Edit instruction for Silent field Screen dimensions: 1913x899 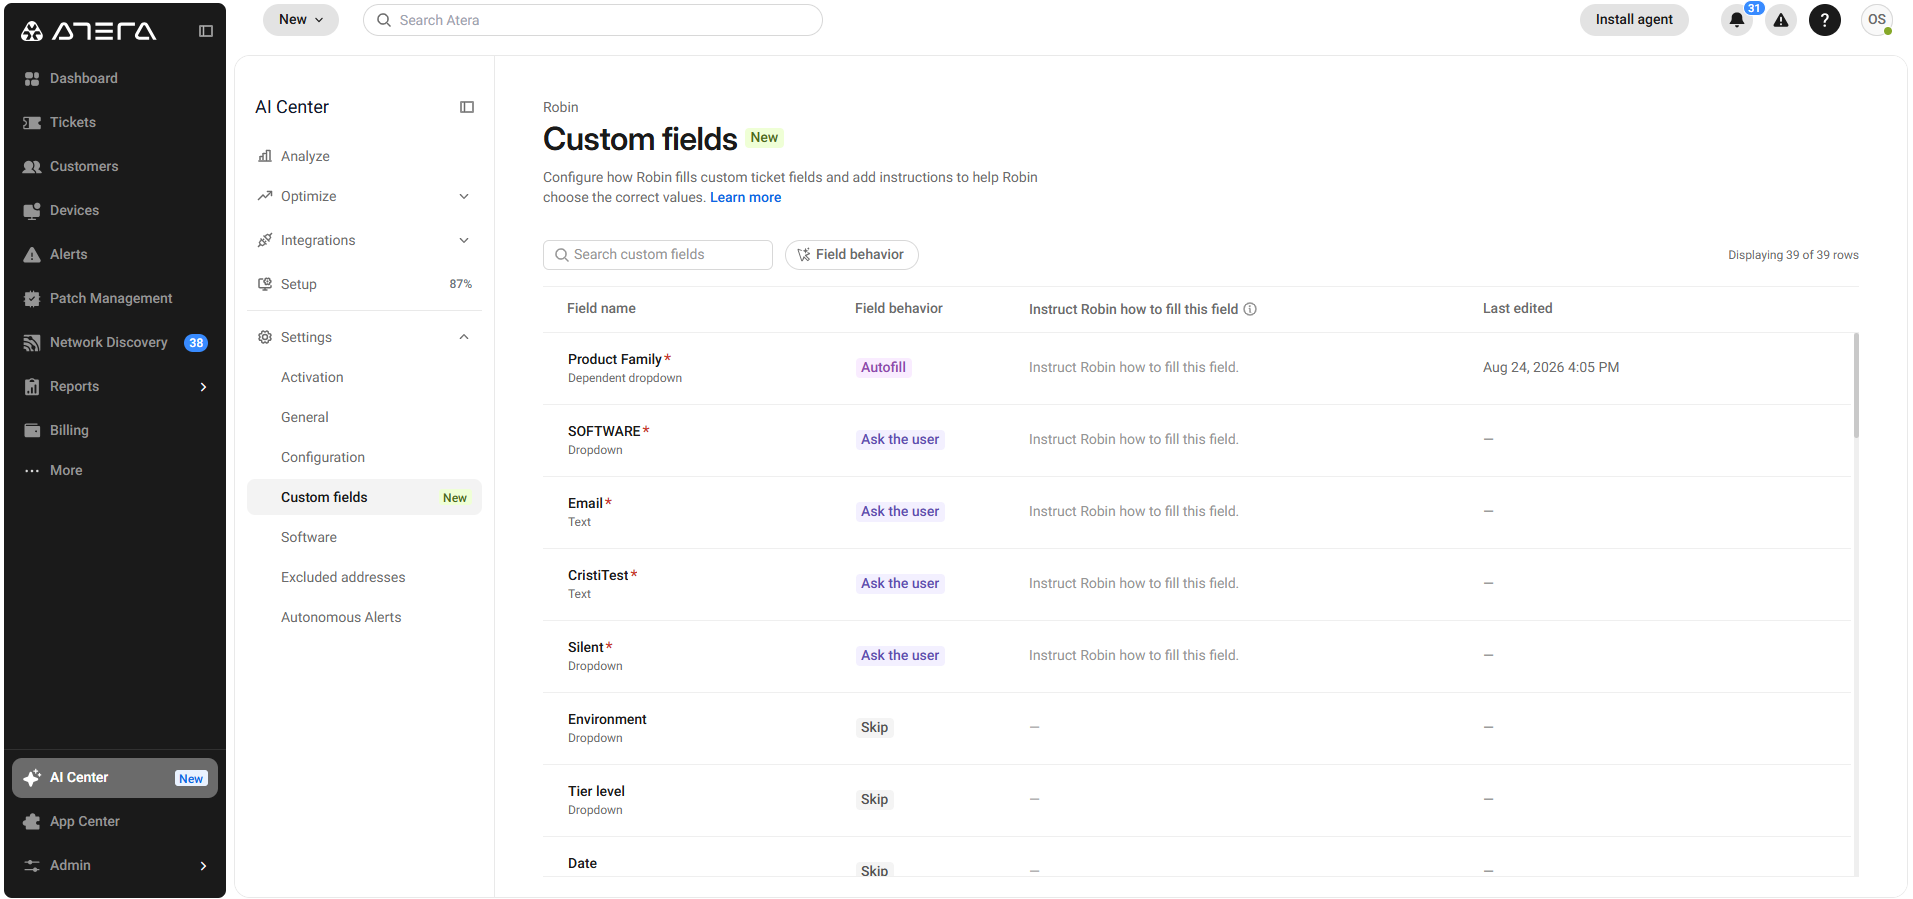click(1133, 655)
